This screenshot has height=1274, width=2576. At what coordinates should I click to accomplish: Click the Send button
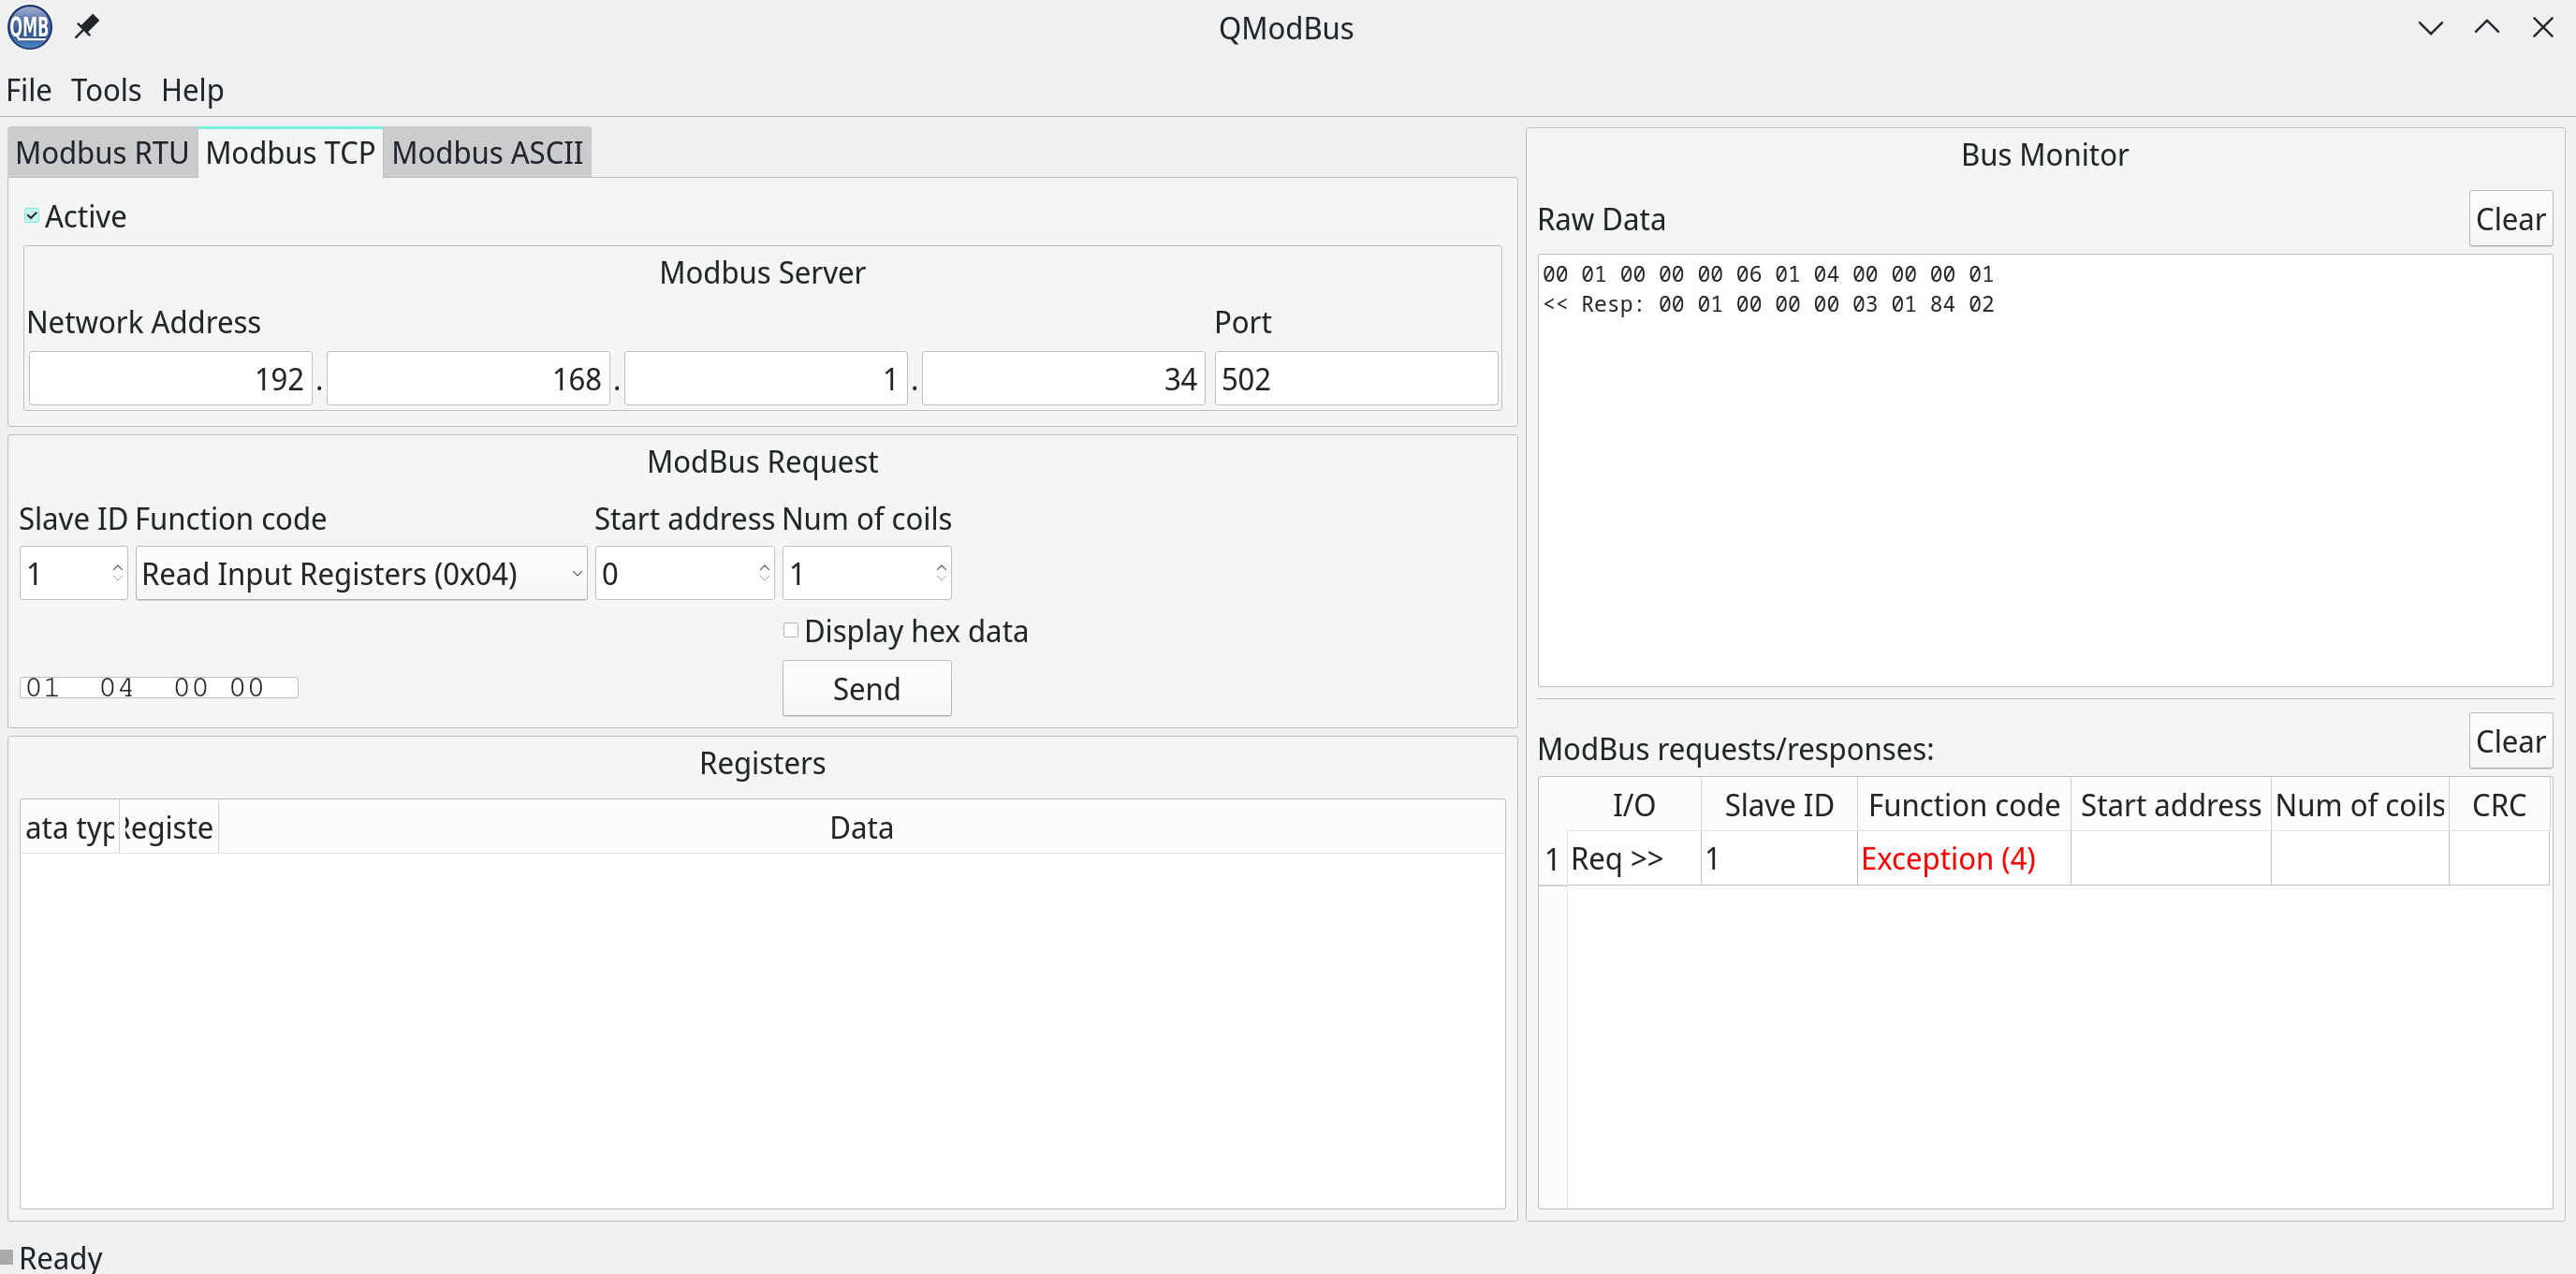868,687
